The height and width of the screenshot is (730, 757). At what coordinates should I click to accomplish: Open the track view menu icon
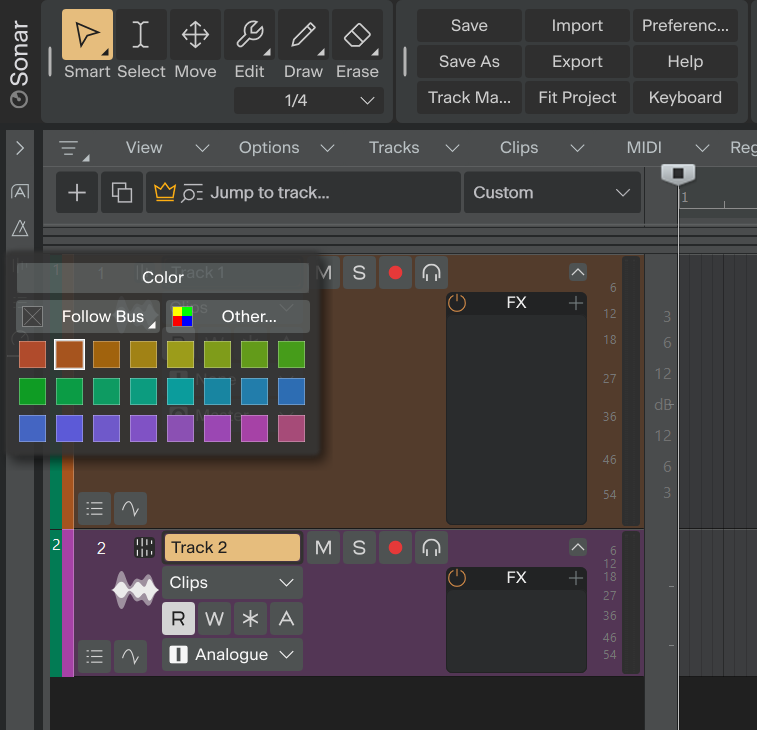click(73, 148)
